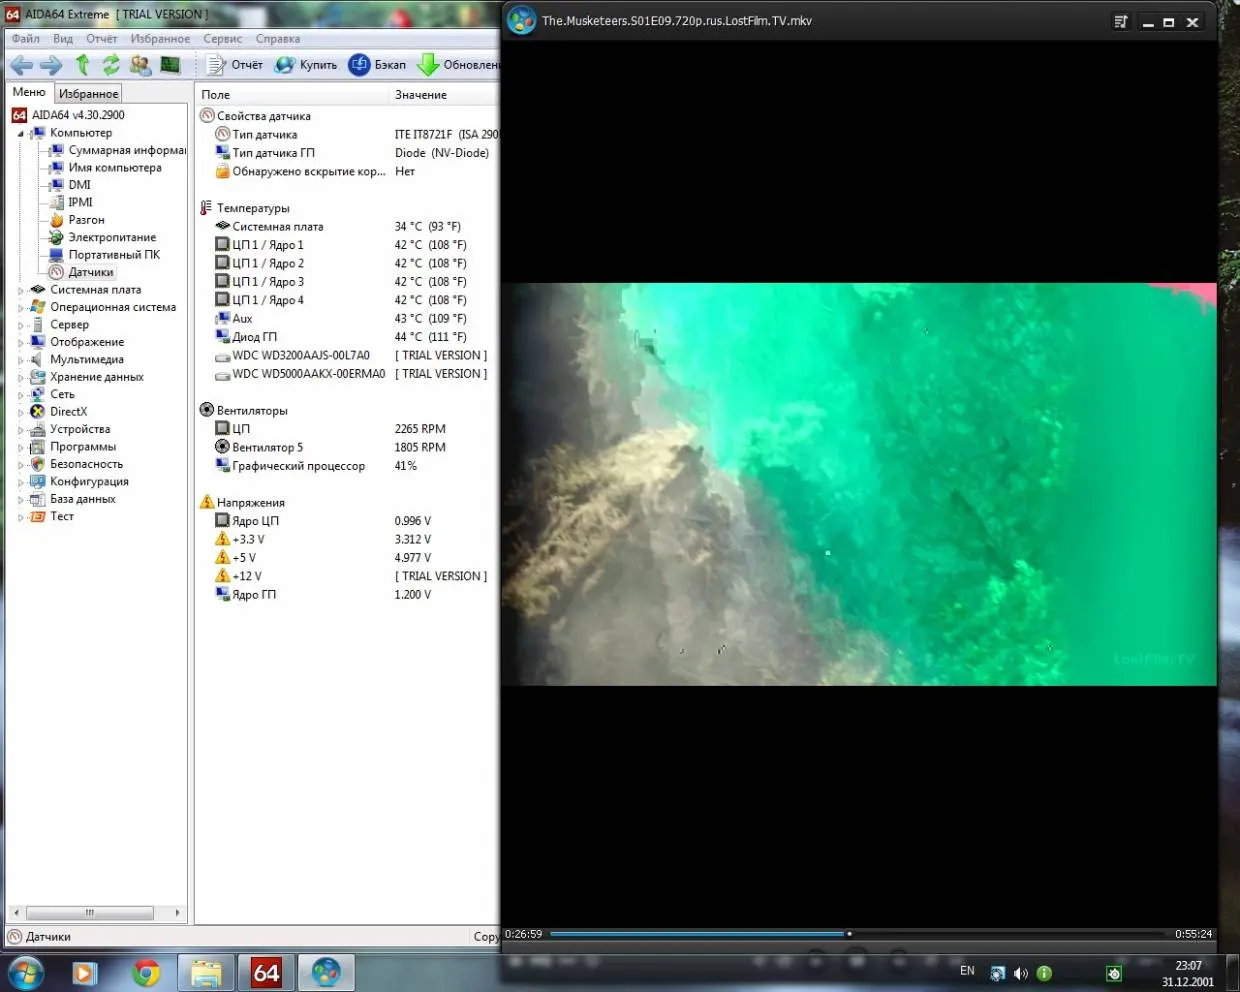The width and height of the screenshot is (1240, 992).
Task: Collapse the Компьютер tree node
Action: [x=20, y=133]
